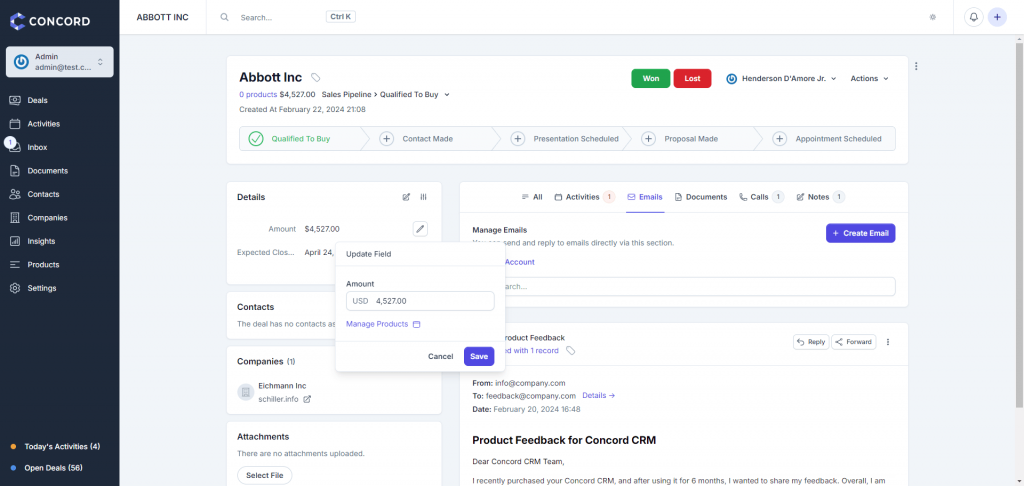Screen dimensions: 1024x486
Task: Click the external link icon beside schiller.info
Action: point(307,399)
